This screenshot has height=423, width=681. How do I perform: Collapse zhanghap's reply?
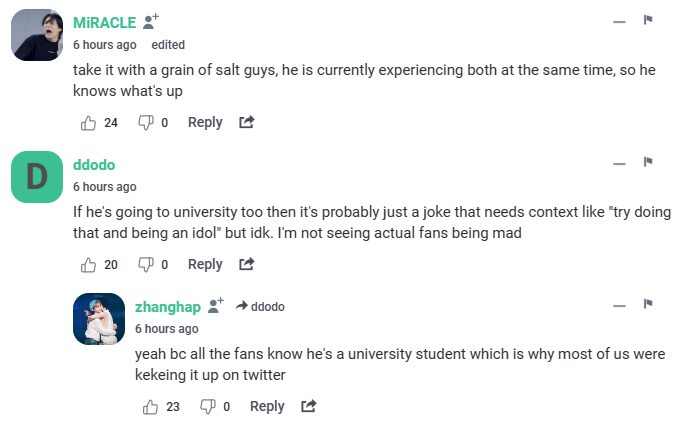tap(619, 305)
